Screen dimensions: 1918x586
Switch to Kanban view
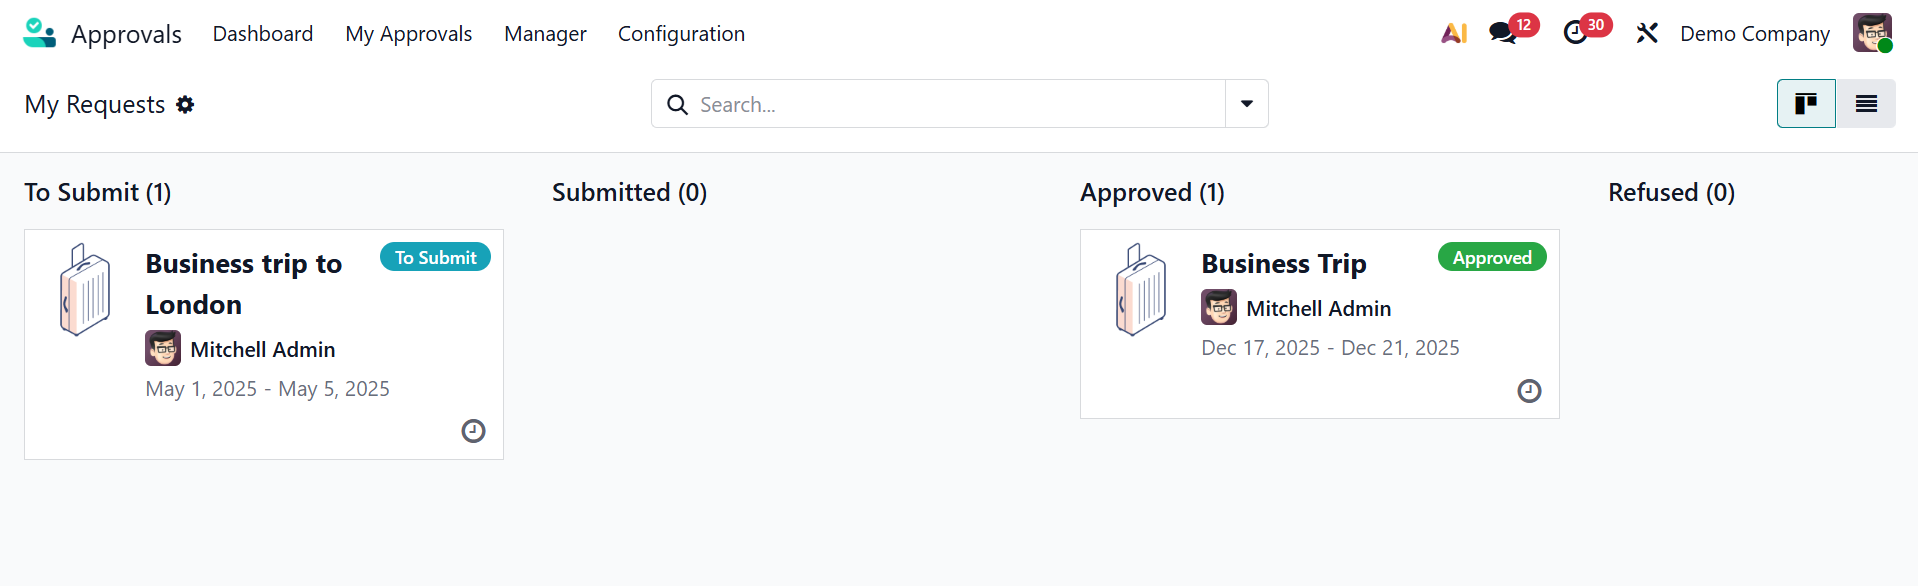1806,104
